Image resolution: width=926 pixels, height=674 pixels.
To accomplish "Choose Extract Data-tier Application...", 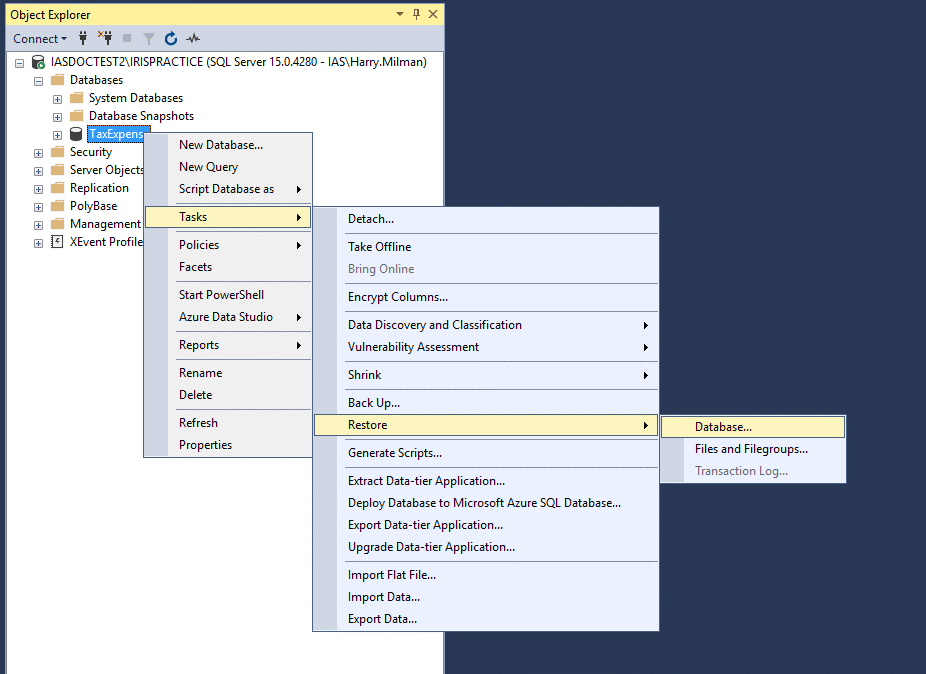I will [486, 481].
